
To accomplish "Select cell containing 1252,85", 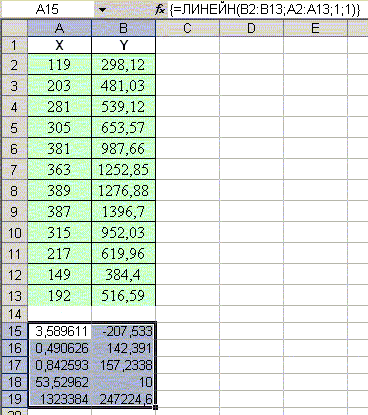I will click(x=123, y=170).
